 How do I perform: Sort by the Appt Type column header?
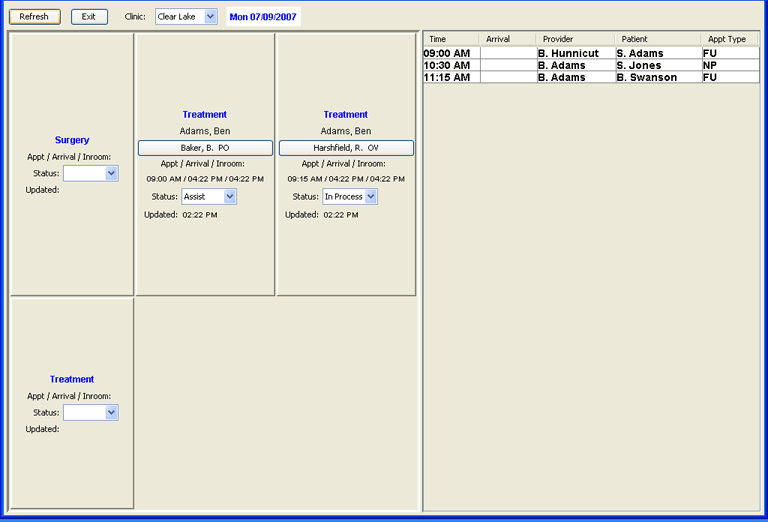click(729, 39)
